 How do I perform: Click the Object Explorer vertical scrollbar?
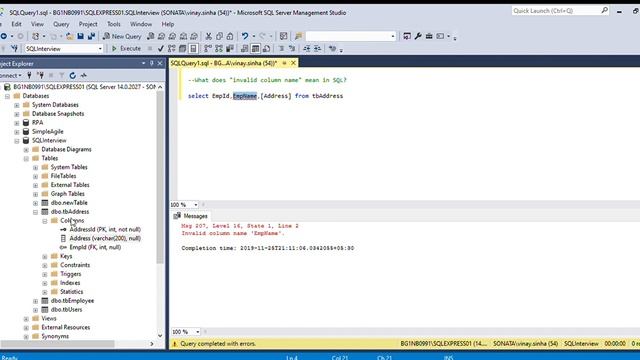160,176
